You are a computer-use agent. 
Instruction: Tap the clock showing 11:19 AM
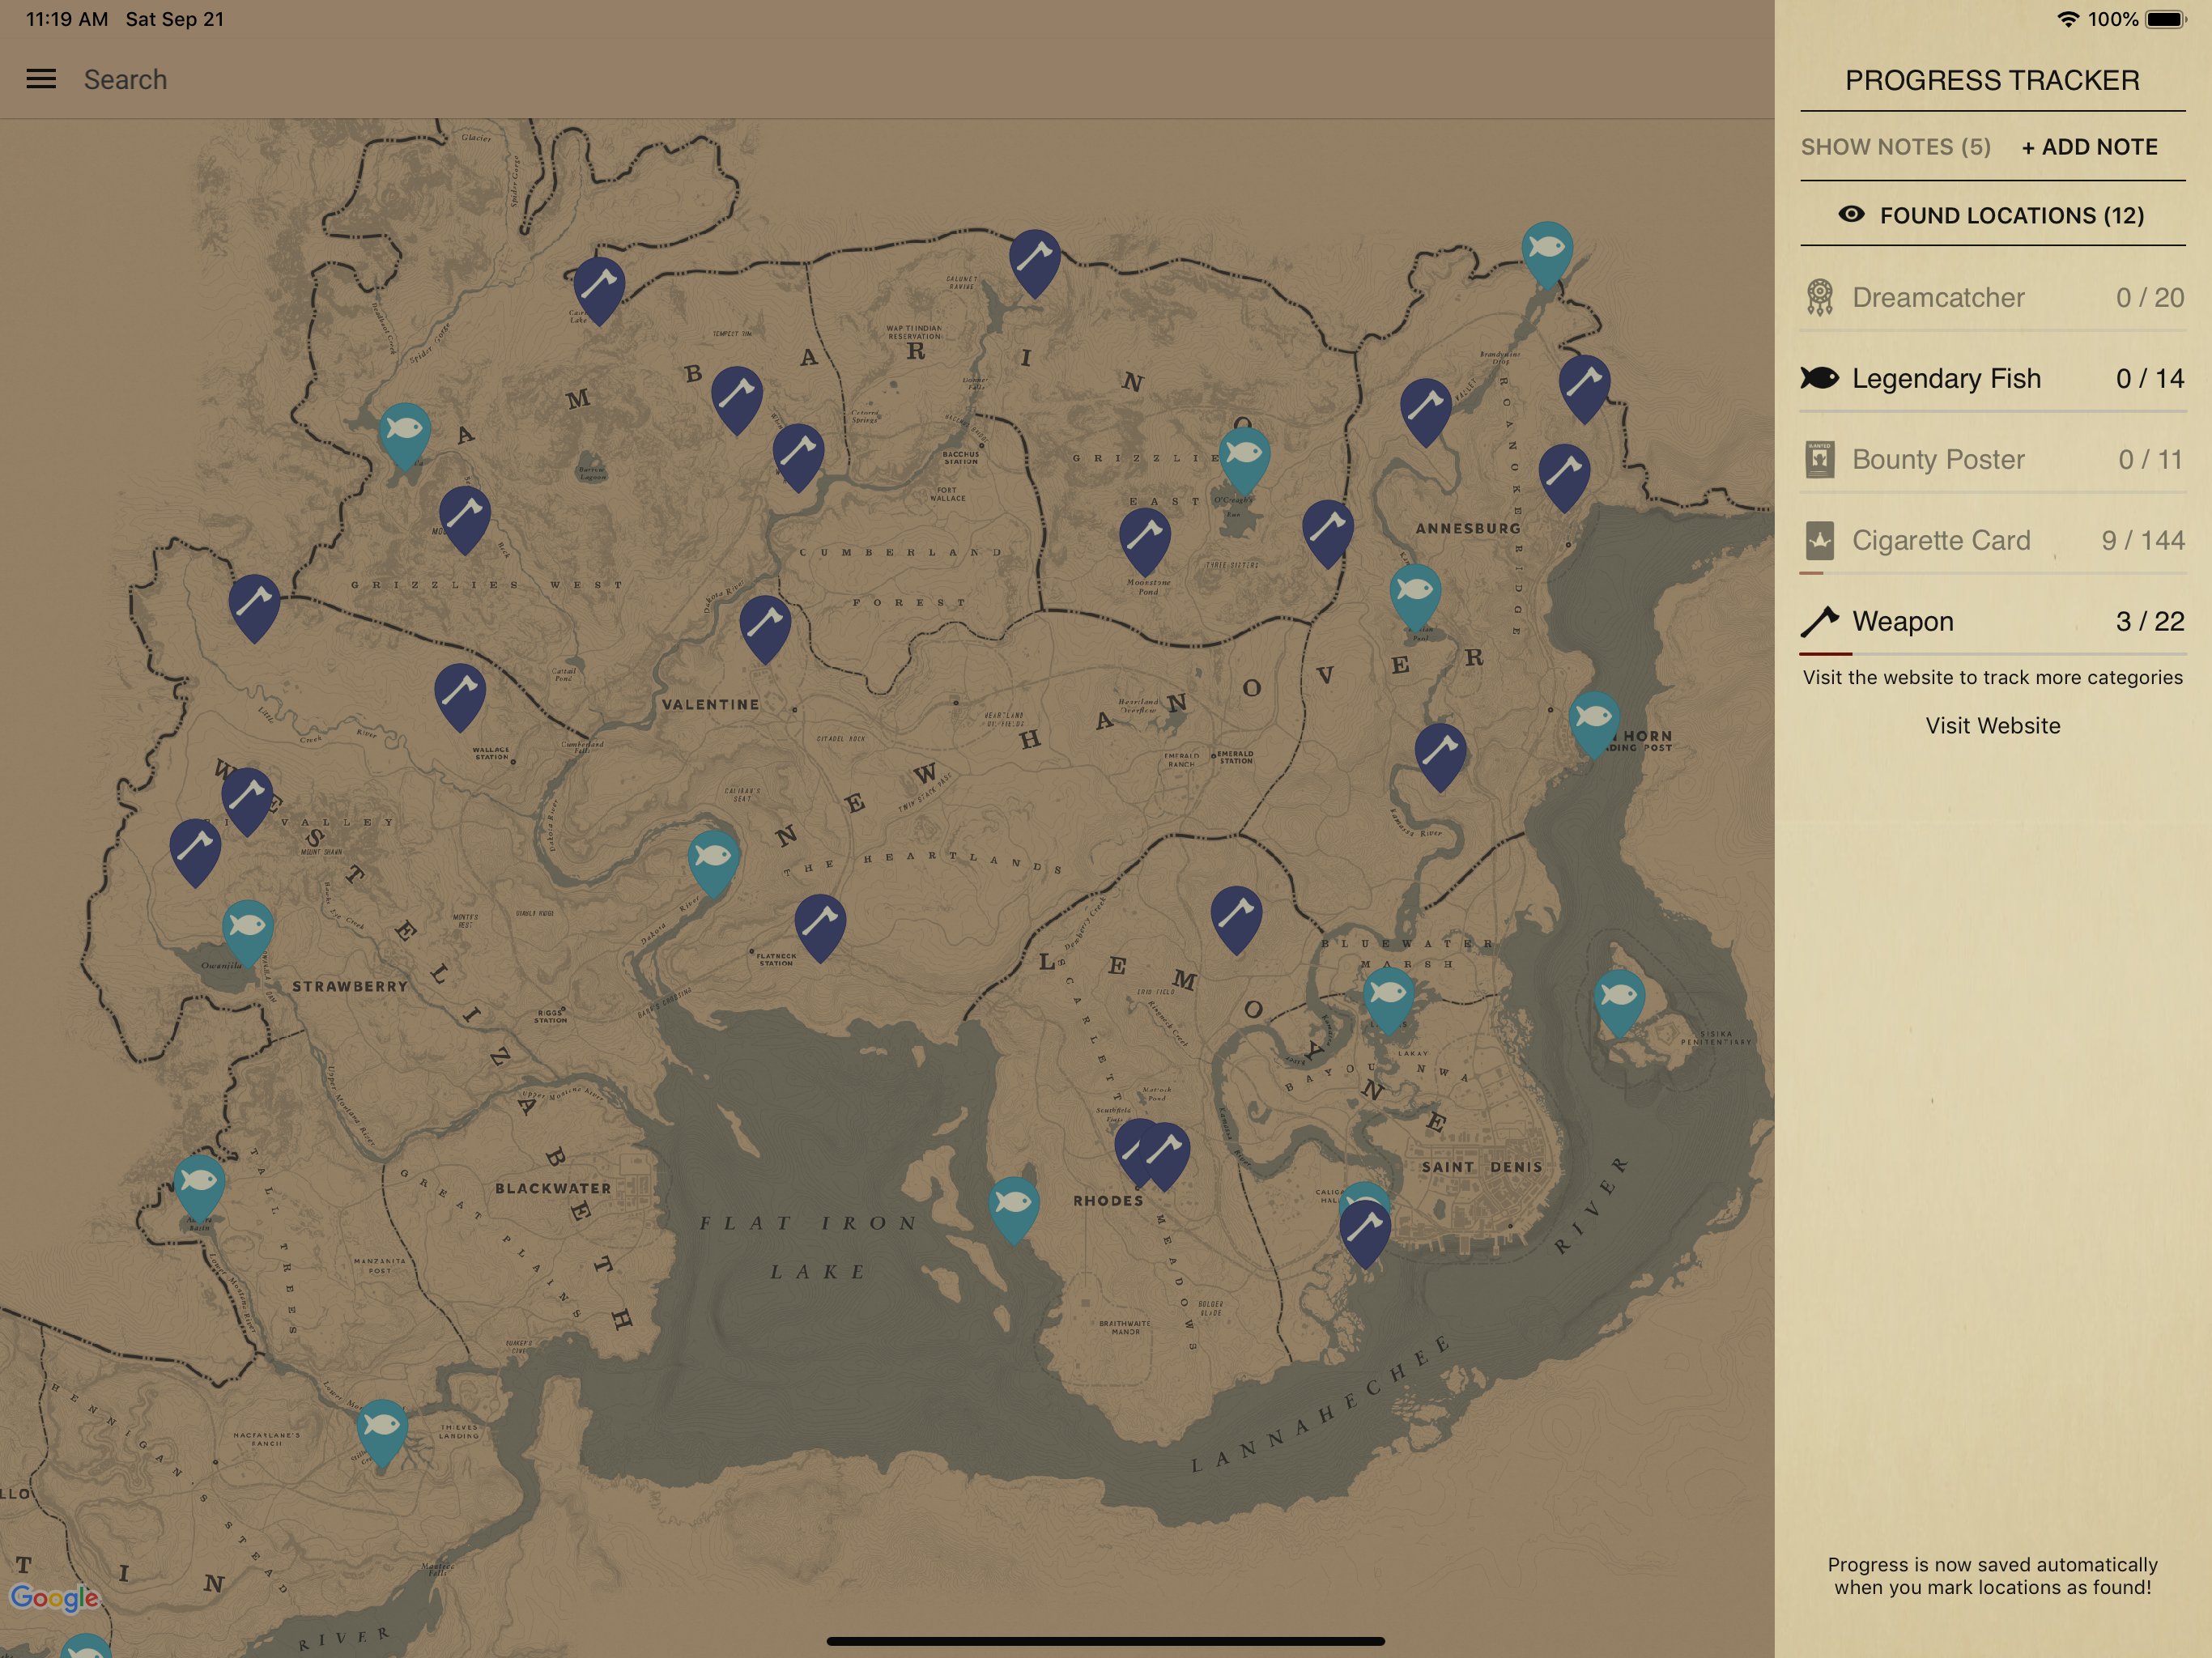[67, 19]
